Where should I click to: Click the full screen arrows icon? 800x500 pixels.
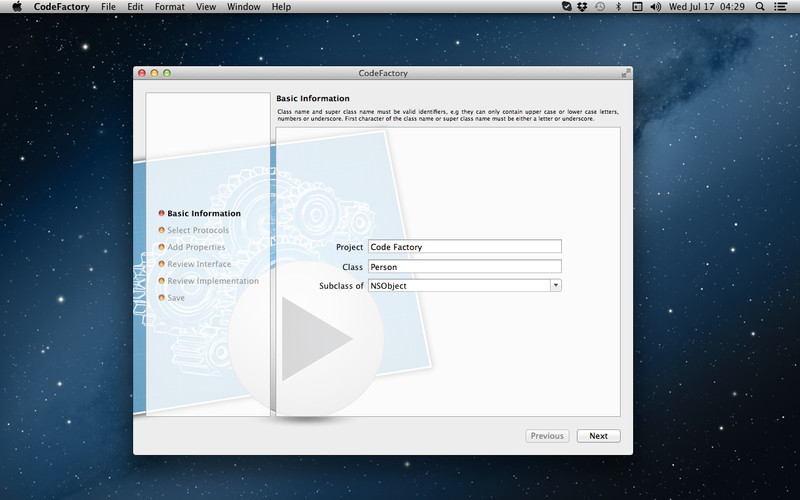626,73
